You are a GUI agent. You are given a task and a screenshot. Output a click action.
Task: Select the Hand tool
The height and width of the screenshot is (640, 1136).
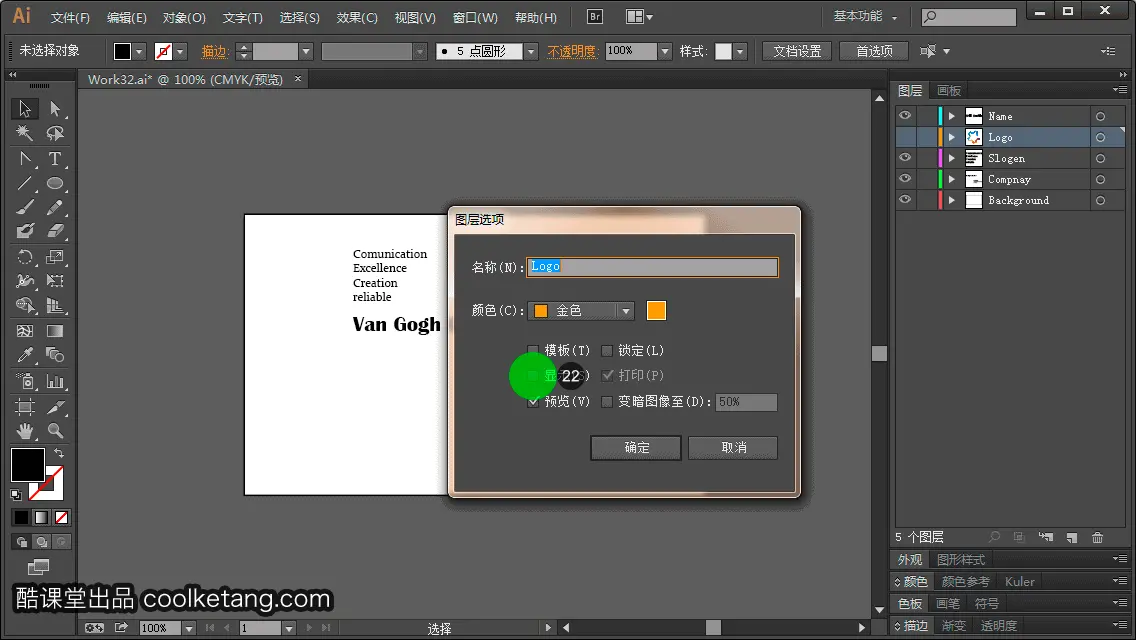[25, 431]
